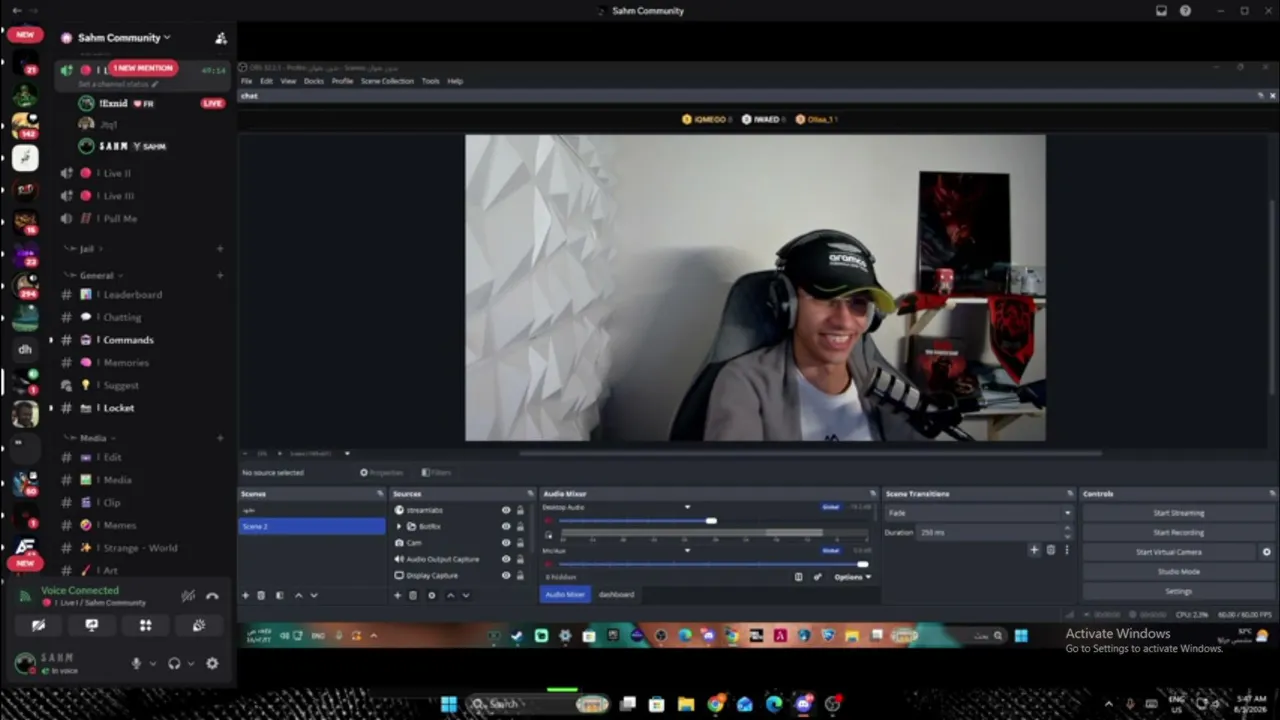Screen dimensions: 1280x720
Task: Switch to dashboard dock tab
Action: (x=616, y=594)
